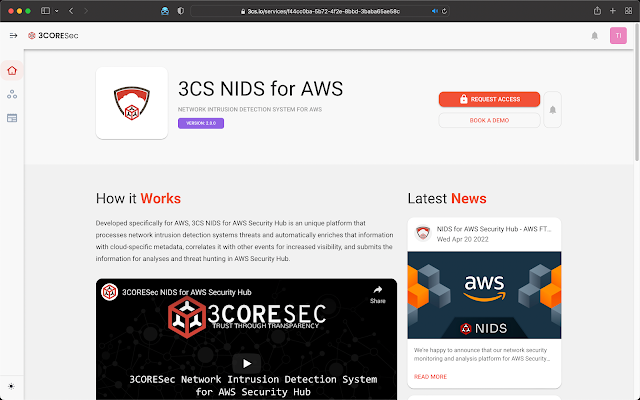
Task: Click the page vertical scrollbar
Action: tap(637, 94)
